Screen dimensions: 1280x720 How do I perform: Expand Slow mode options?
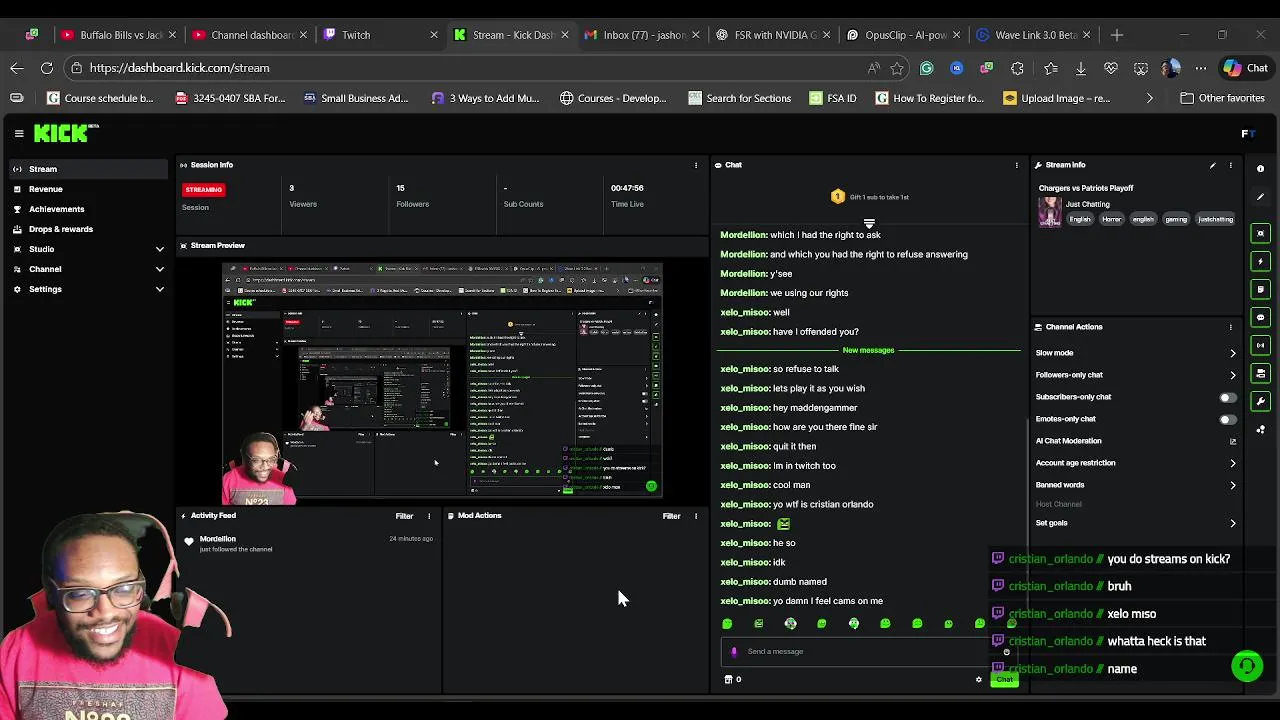1232,353
